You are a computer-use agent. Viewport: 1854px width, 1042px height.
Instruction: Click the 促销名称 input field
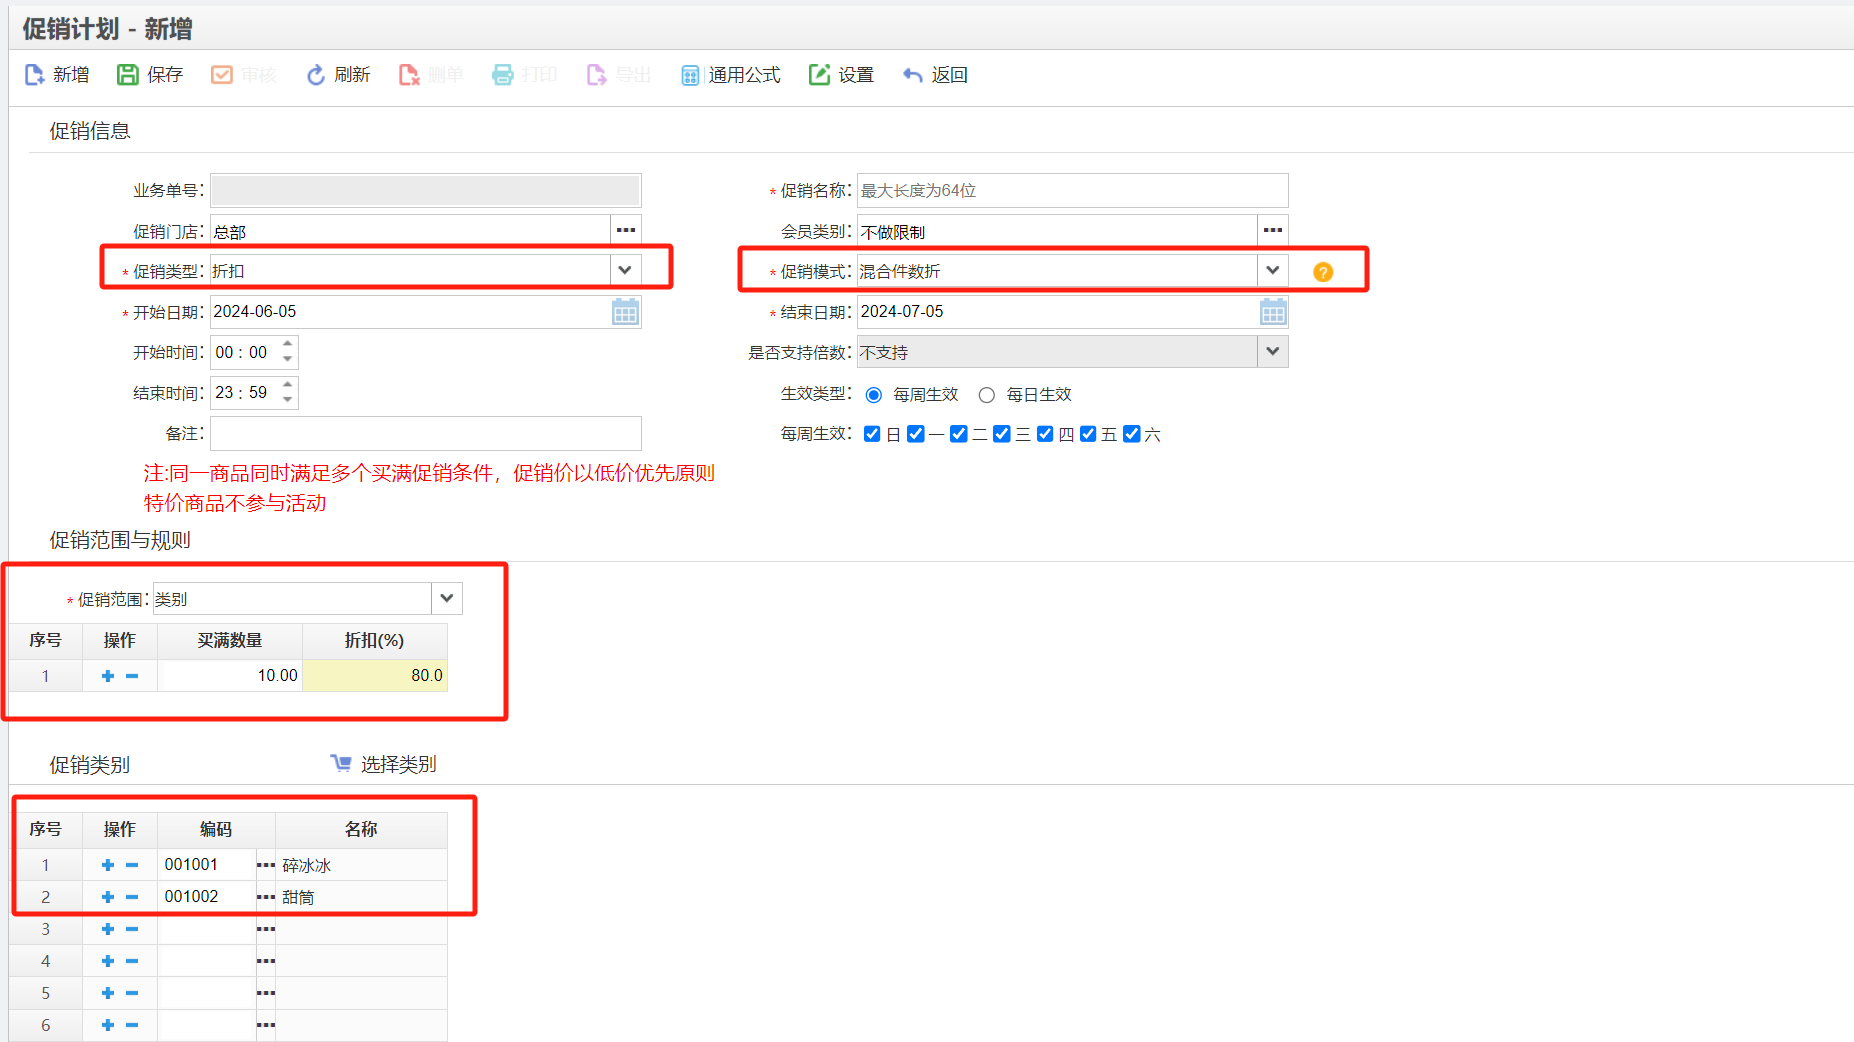pos(1072,190)
